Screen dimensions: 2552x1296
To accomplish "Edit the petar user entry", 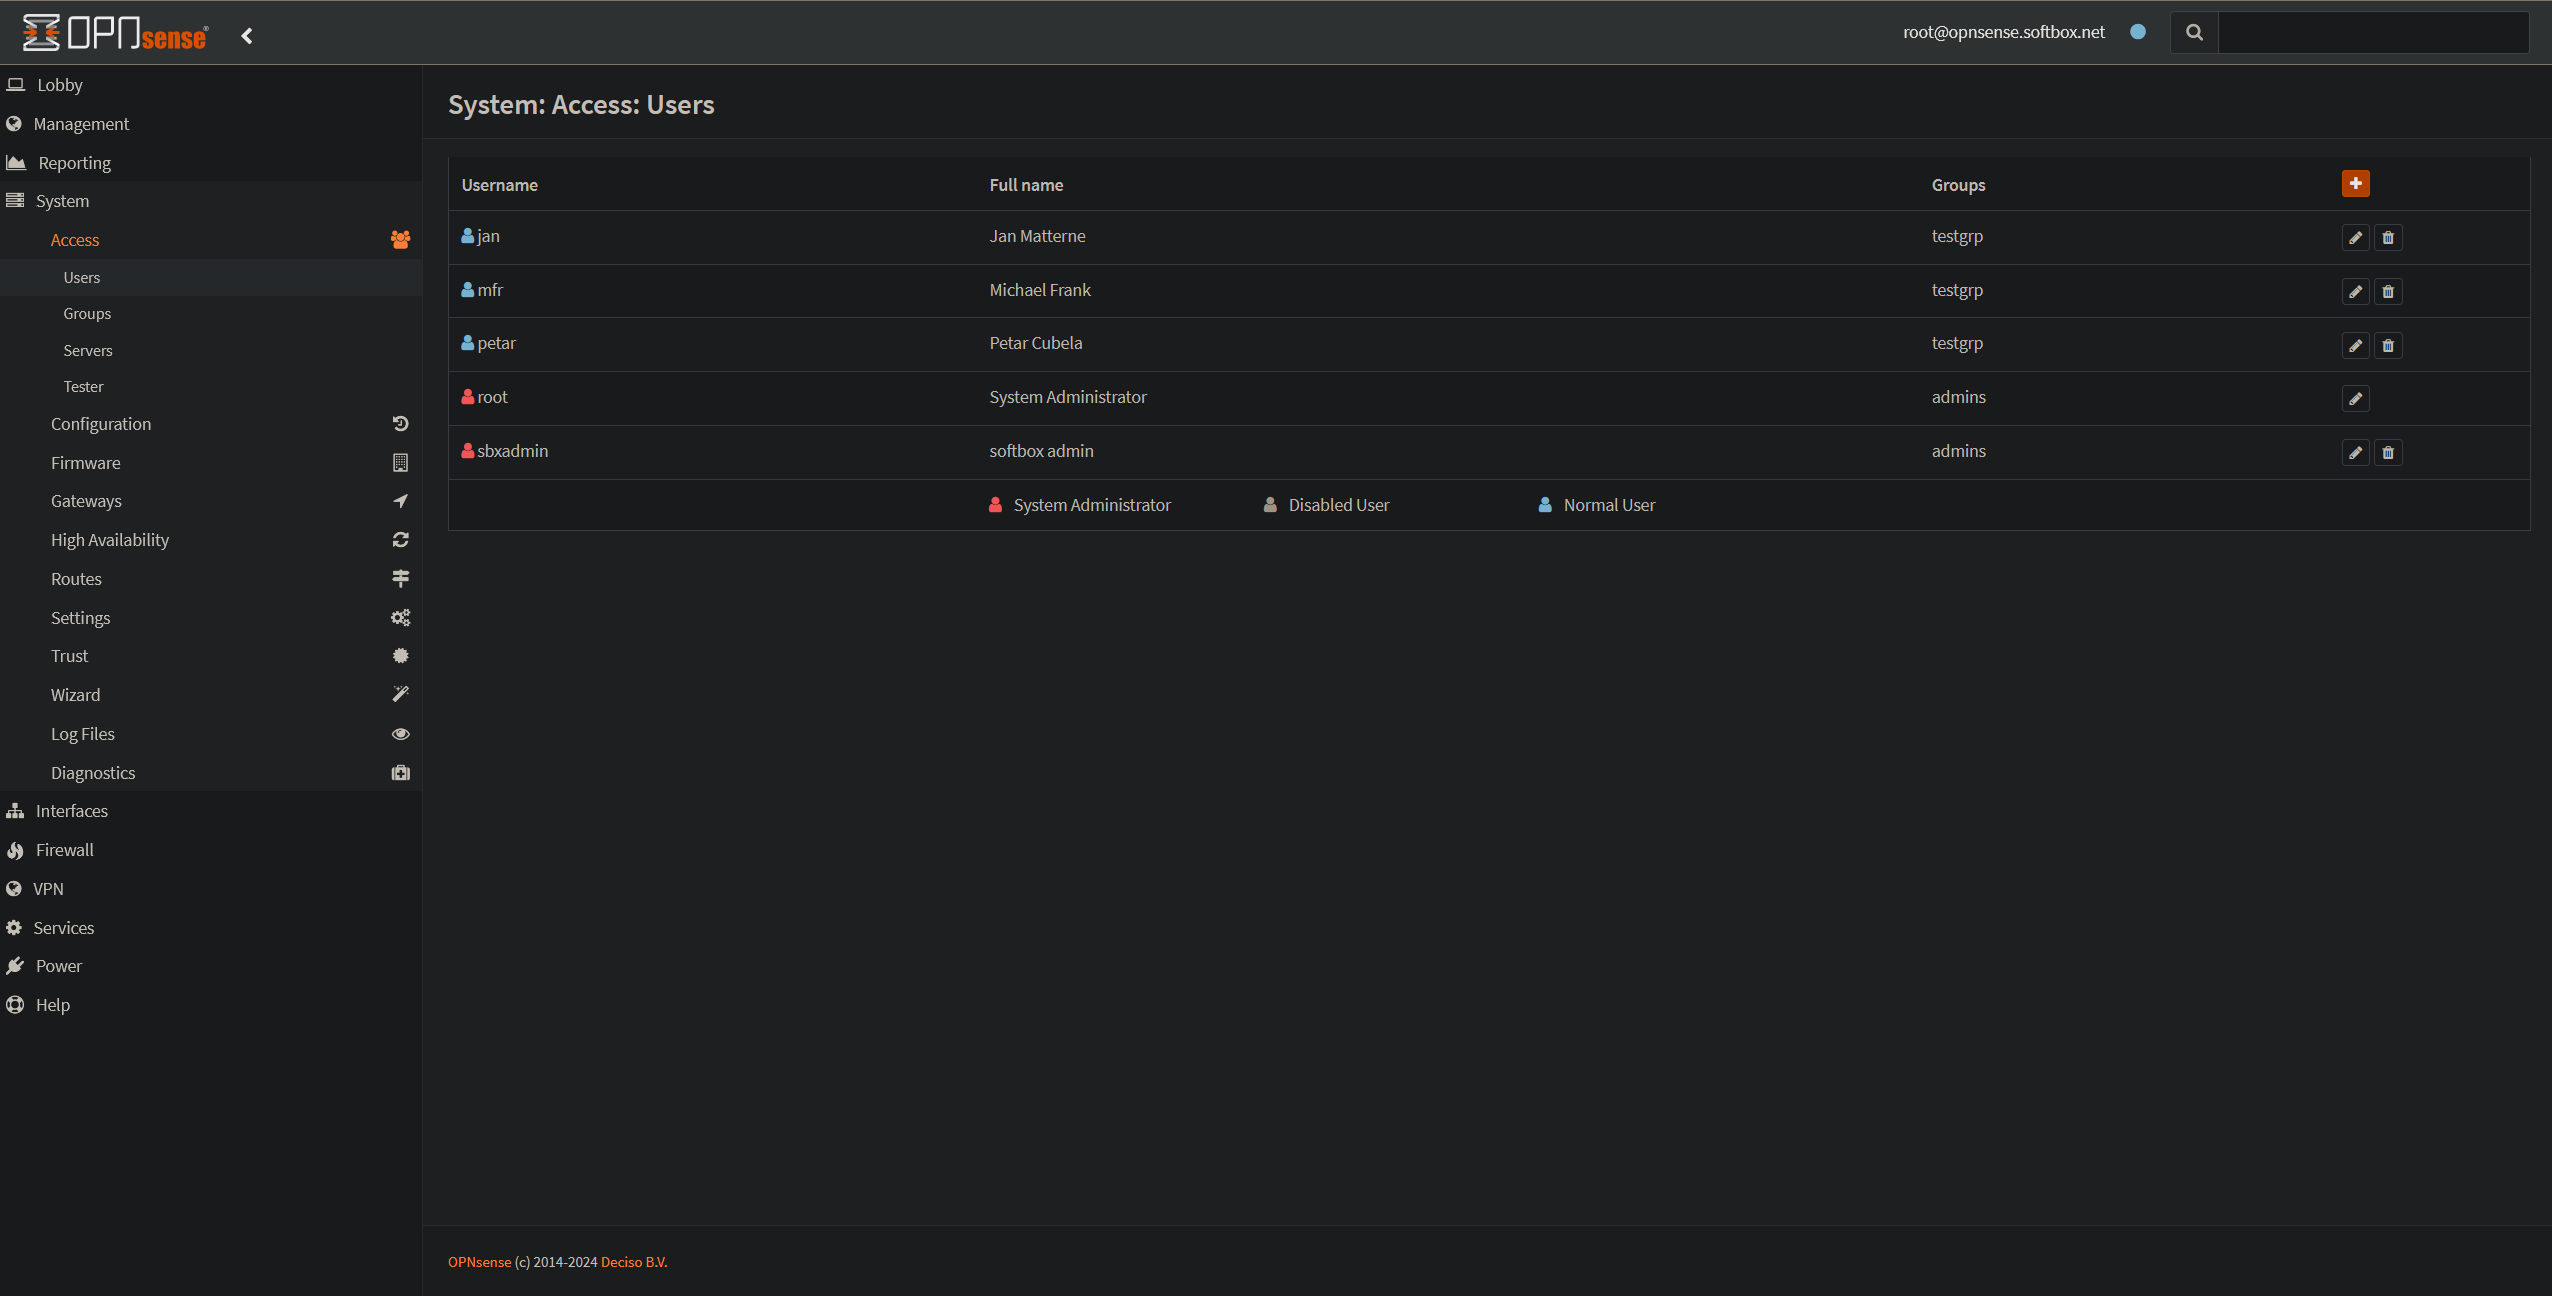I will 2355,346.
